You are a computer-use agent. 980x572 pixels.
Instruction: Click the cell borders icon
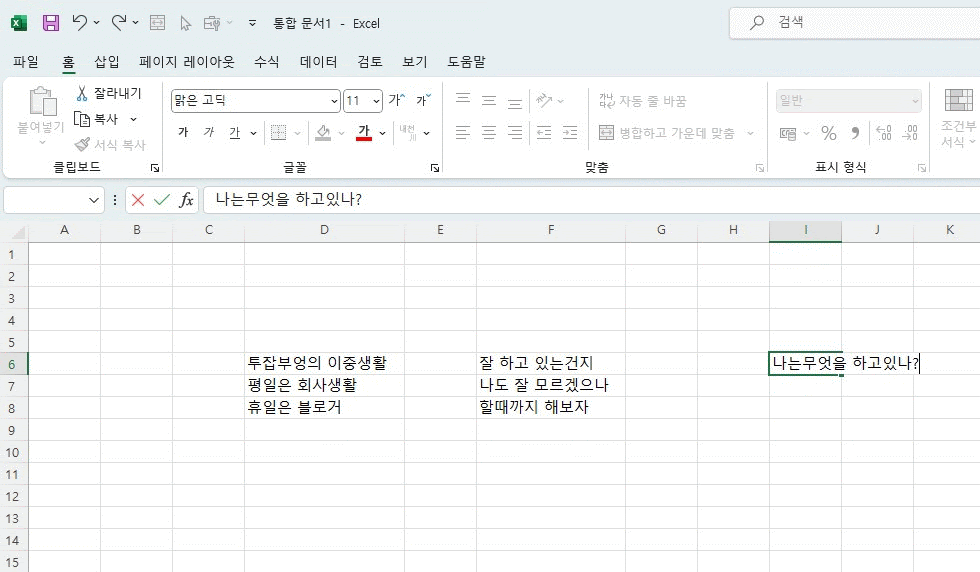[278, 133]
